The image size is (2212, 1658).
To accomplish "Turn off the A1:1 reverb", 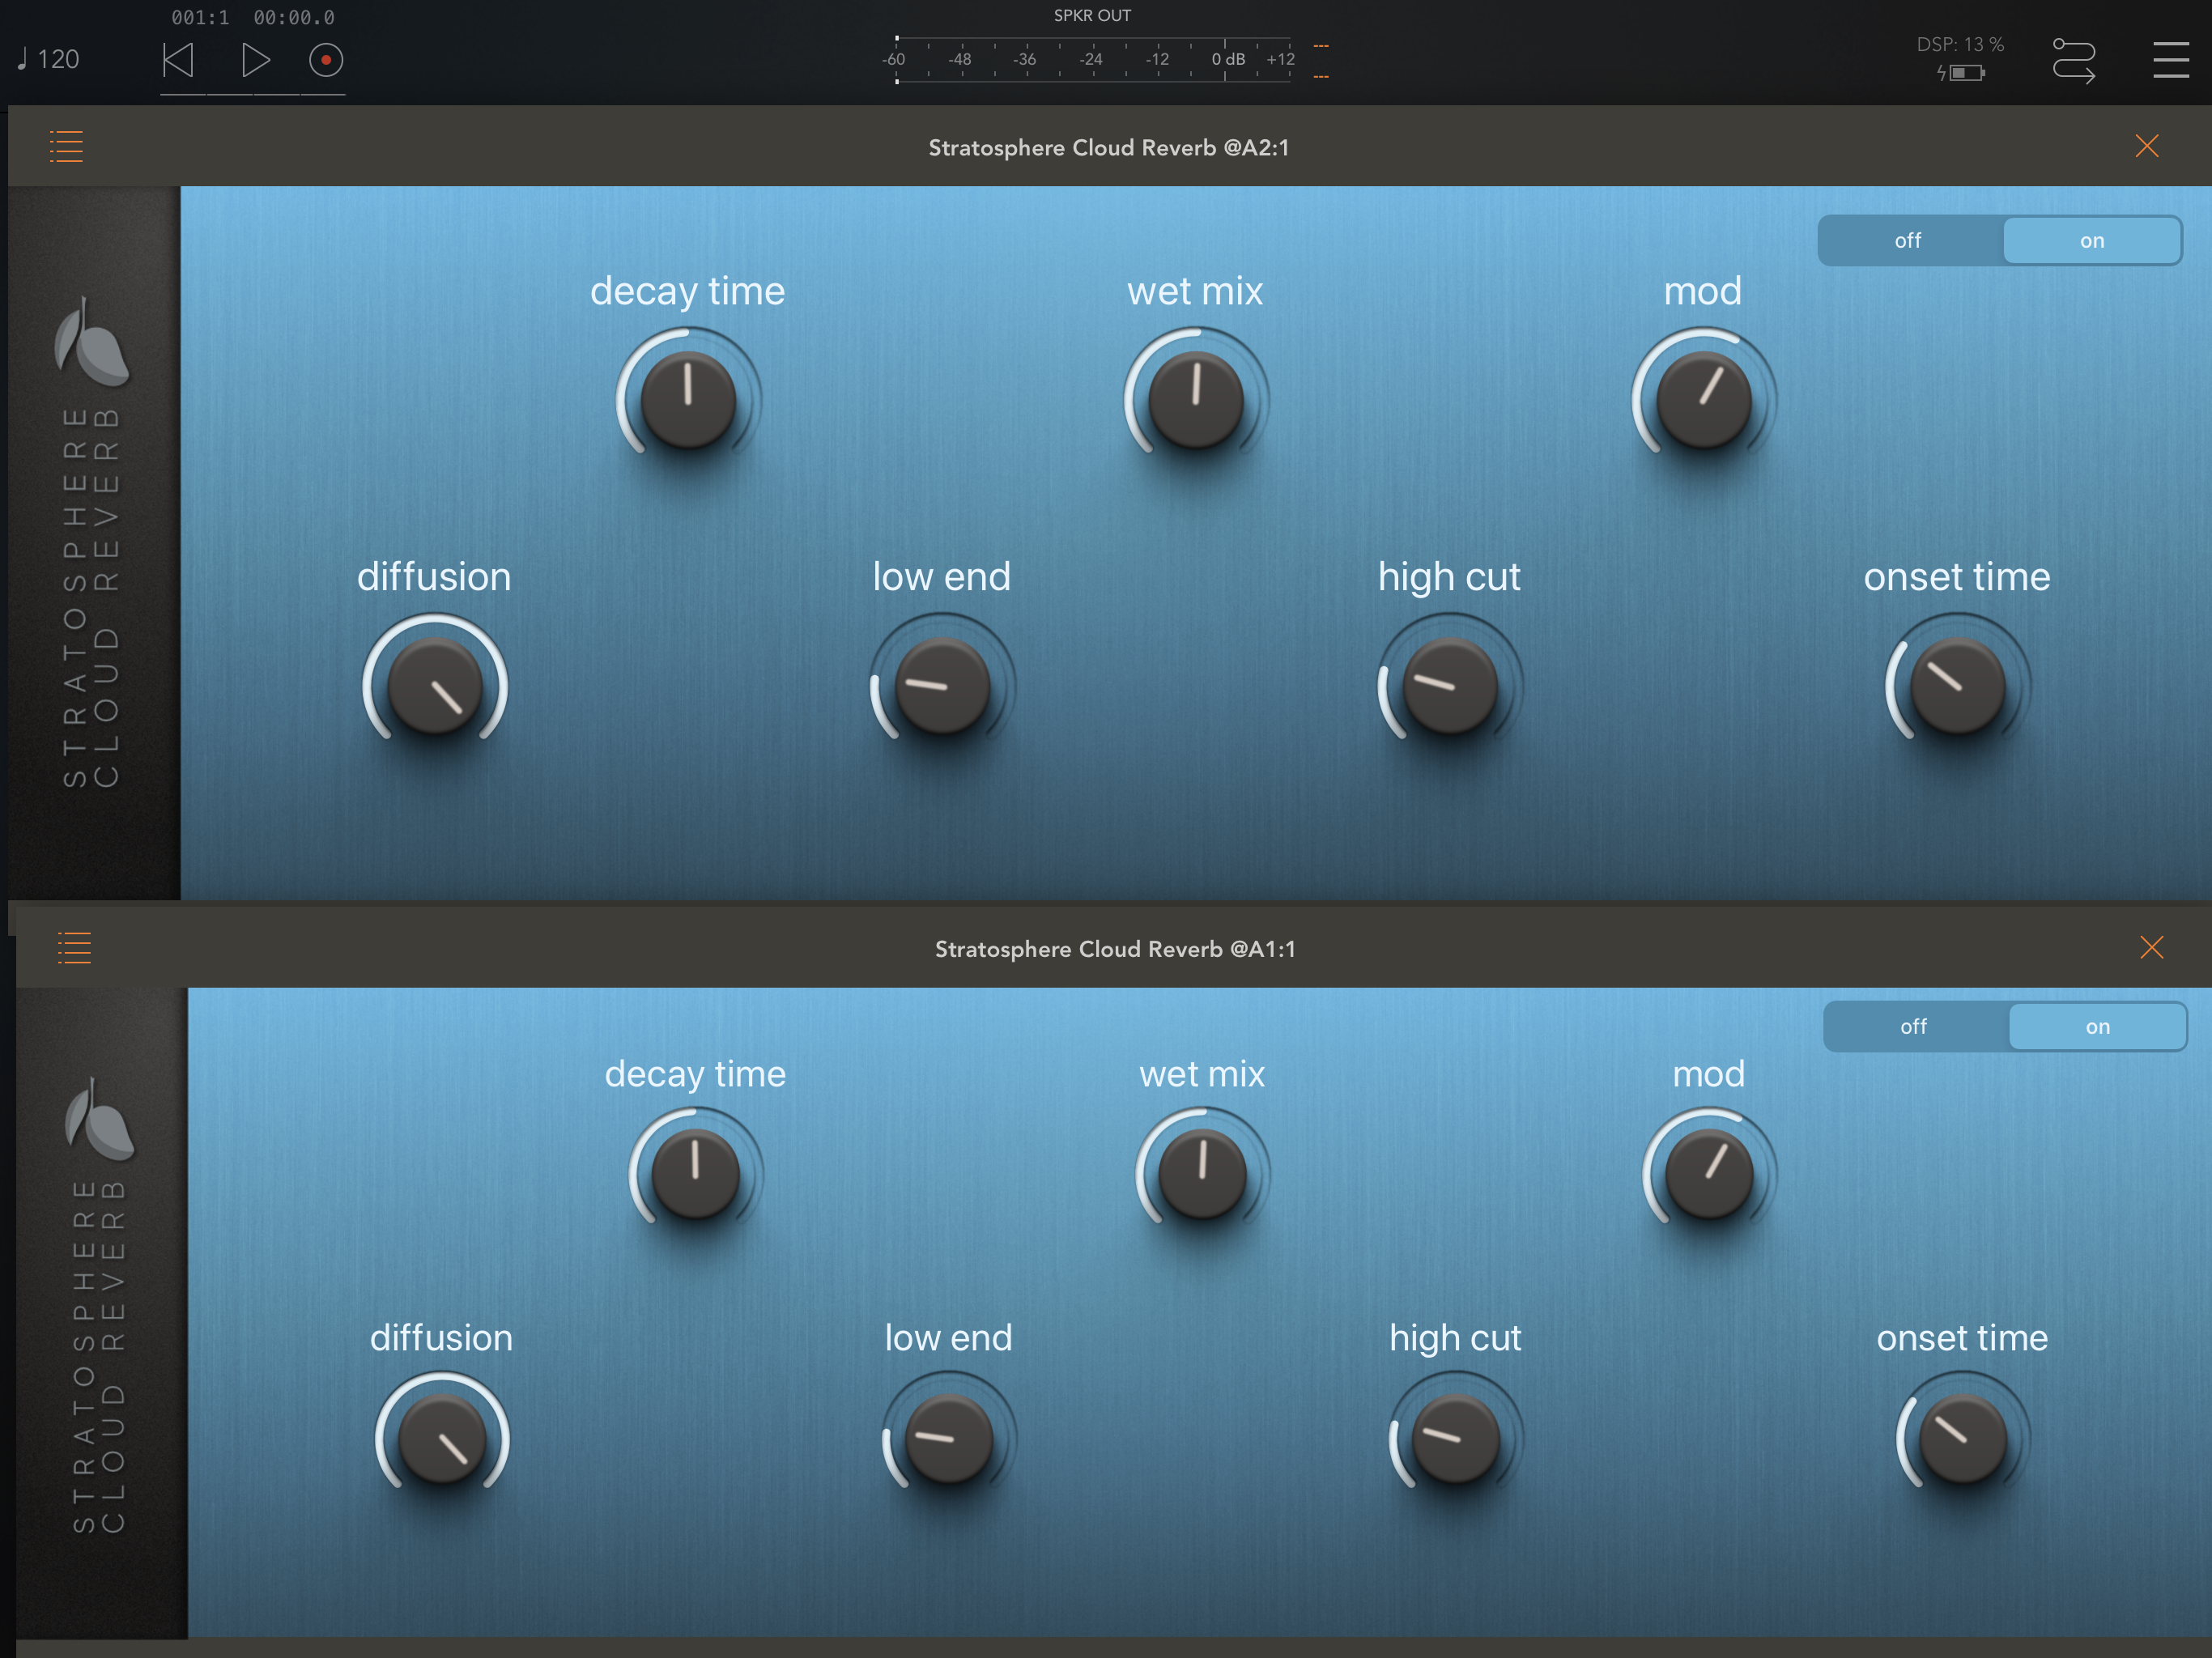I will pyautogui.click(x=1913, y=1027).
